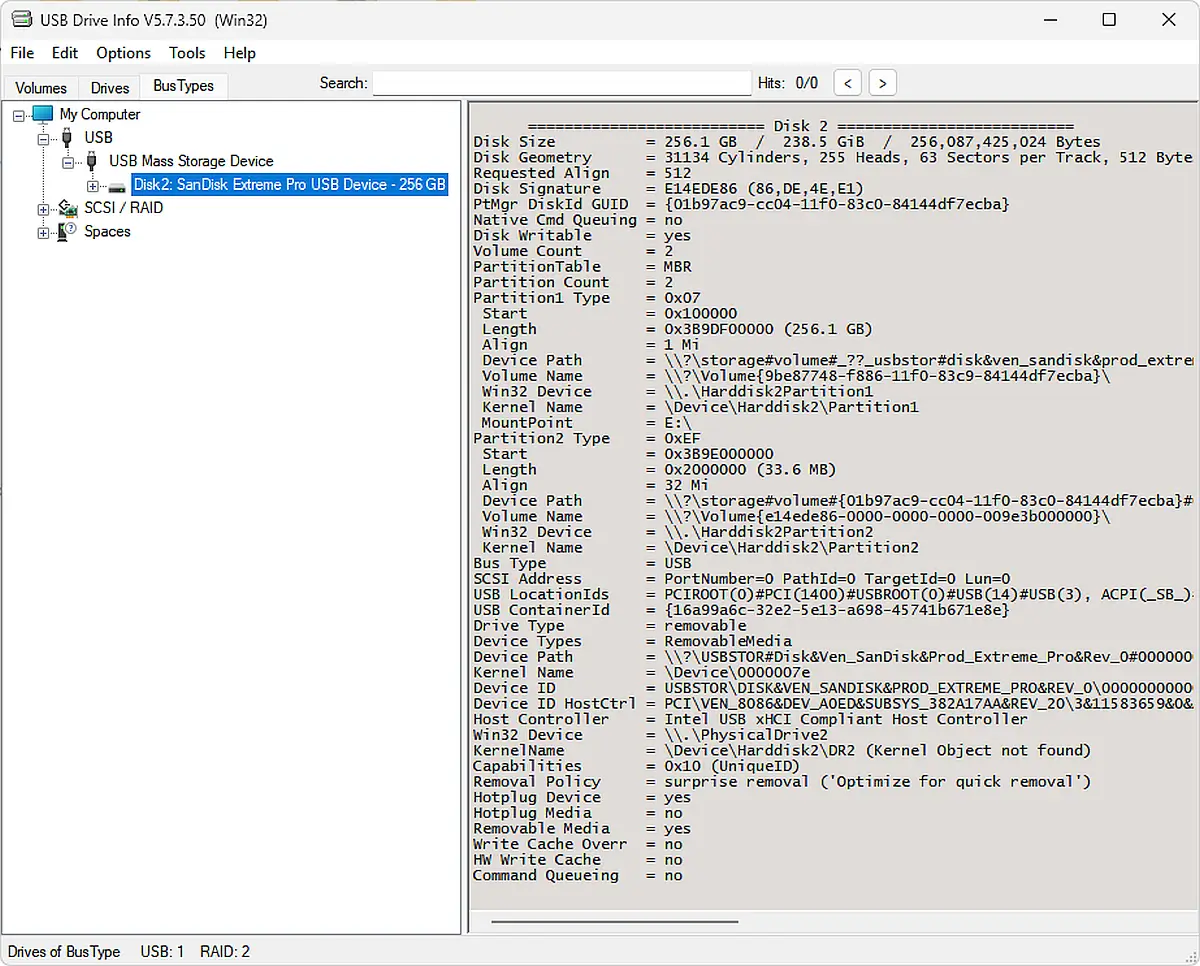Expand the Spaces tree node
The width and height of the screenshot is (1200, 966).
pyautogui.click(x=43, y=233)
